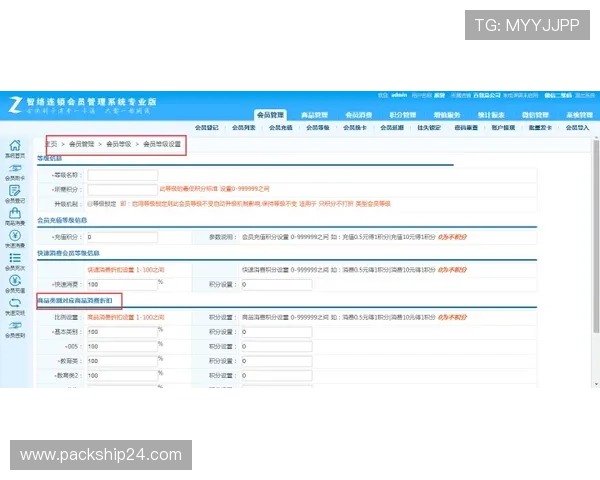Click the Z logo in the header

[x=15, y=104]
